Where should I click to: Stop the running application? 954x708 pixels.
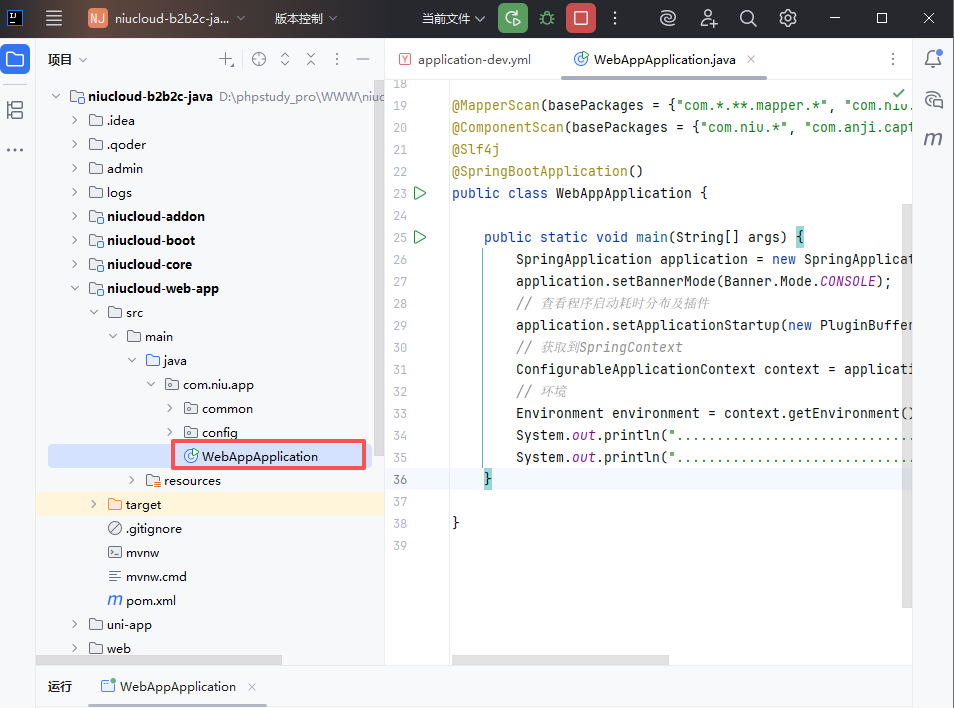pyautogui.click(x=579, y=18)
